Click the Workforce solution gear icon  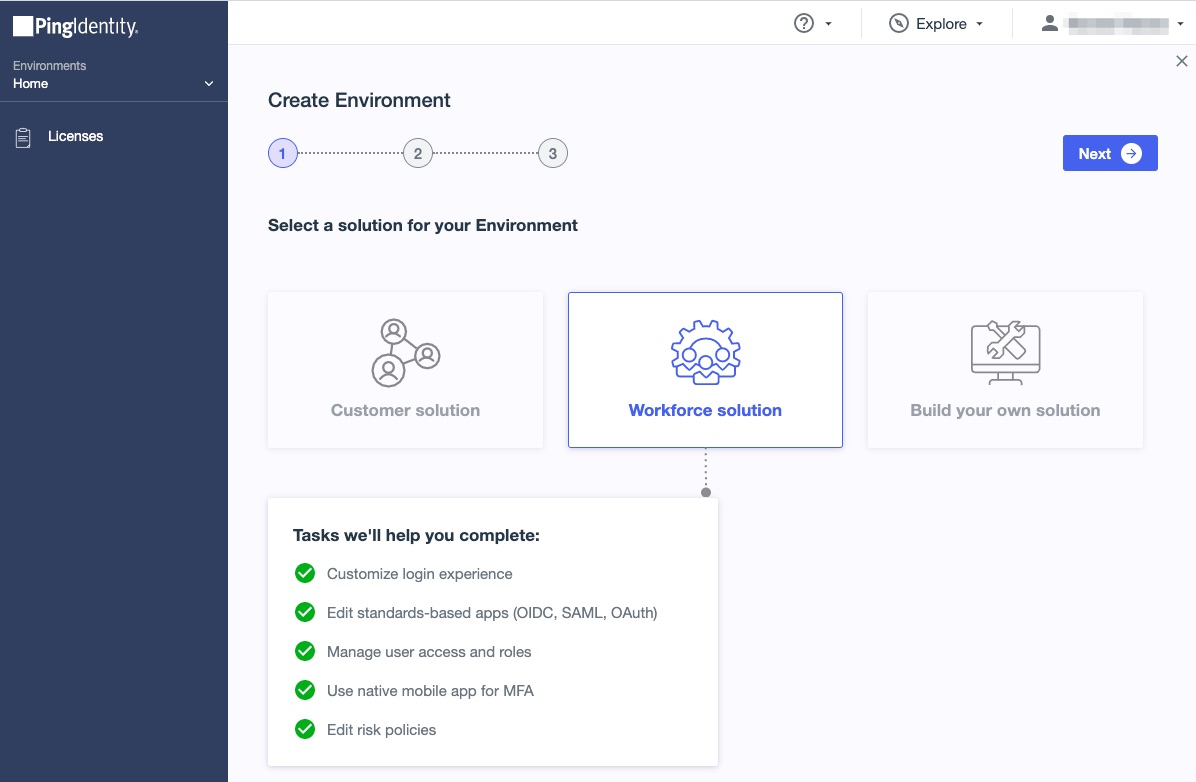(x=705, y=352)
